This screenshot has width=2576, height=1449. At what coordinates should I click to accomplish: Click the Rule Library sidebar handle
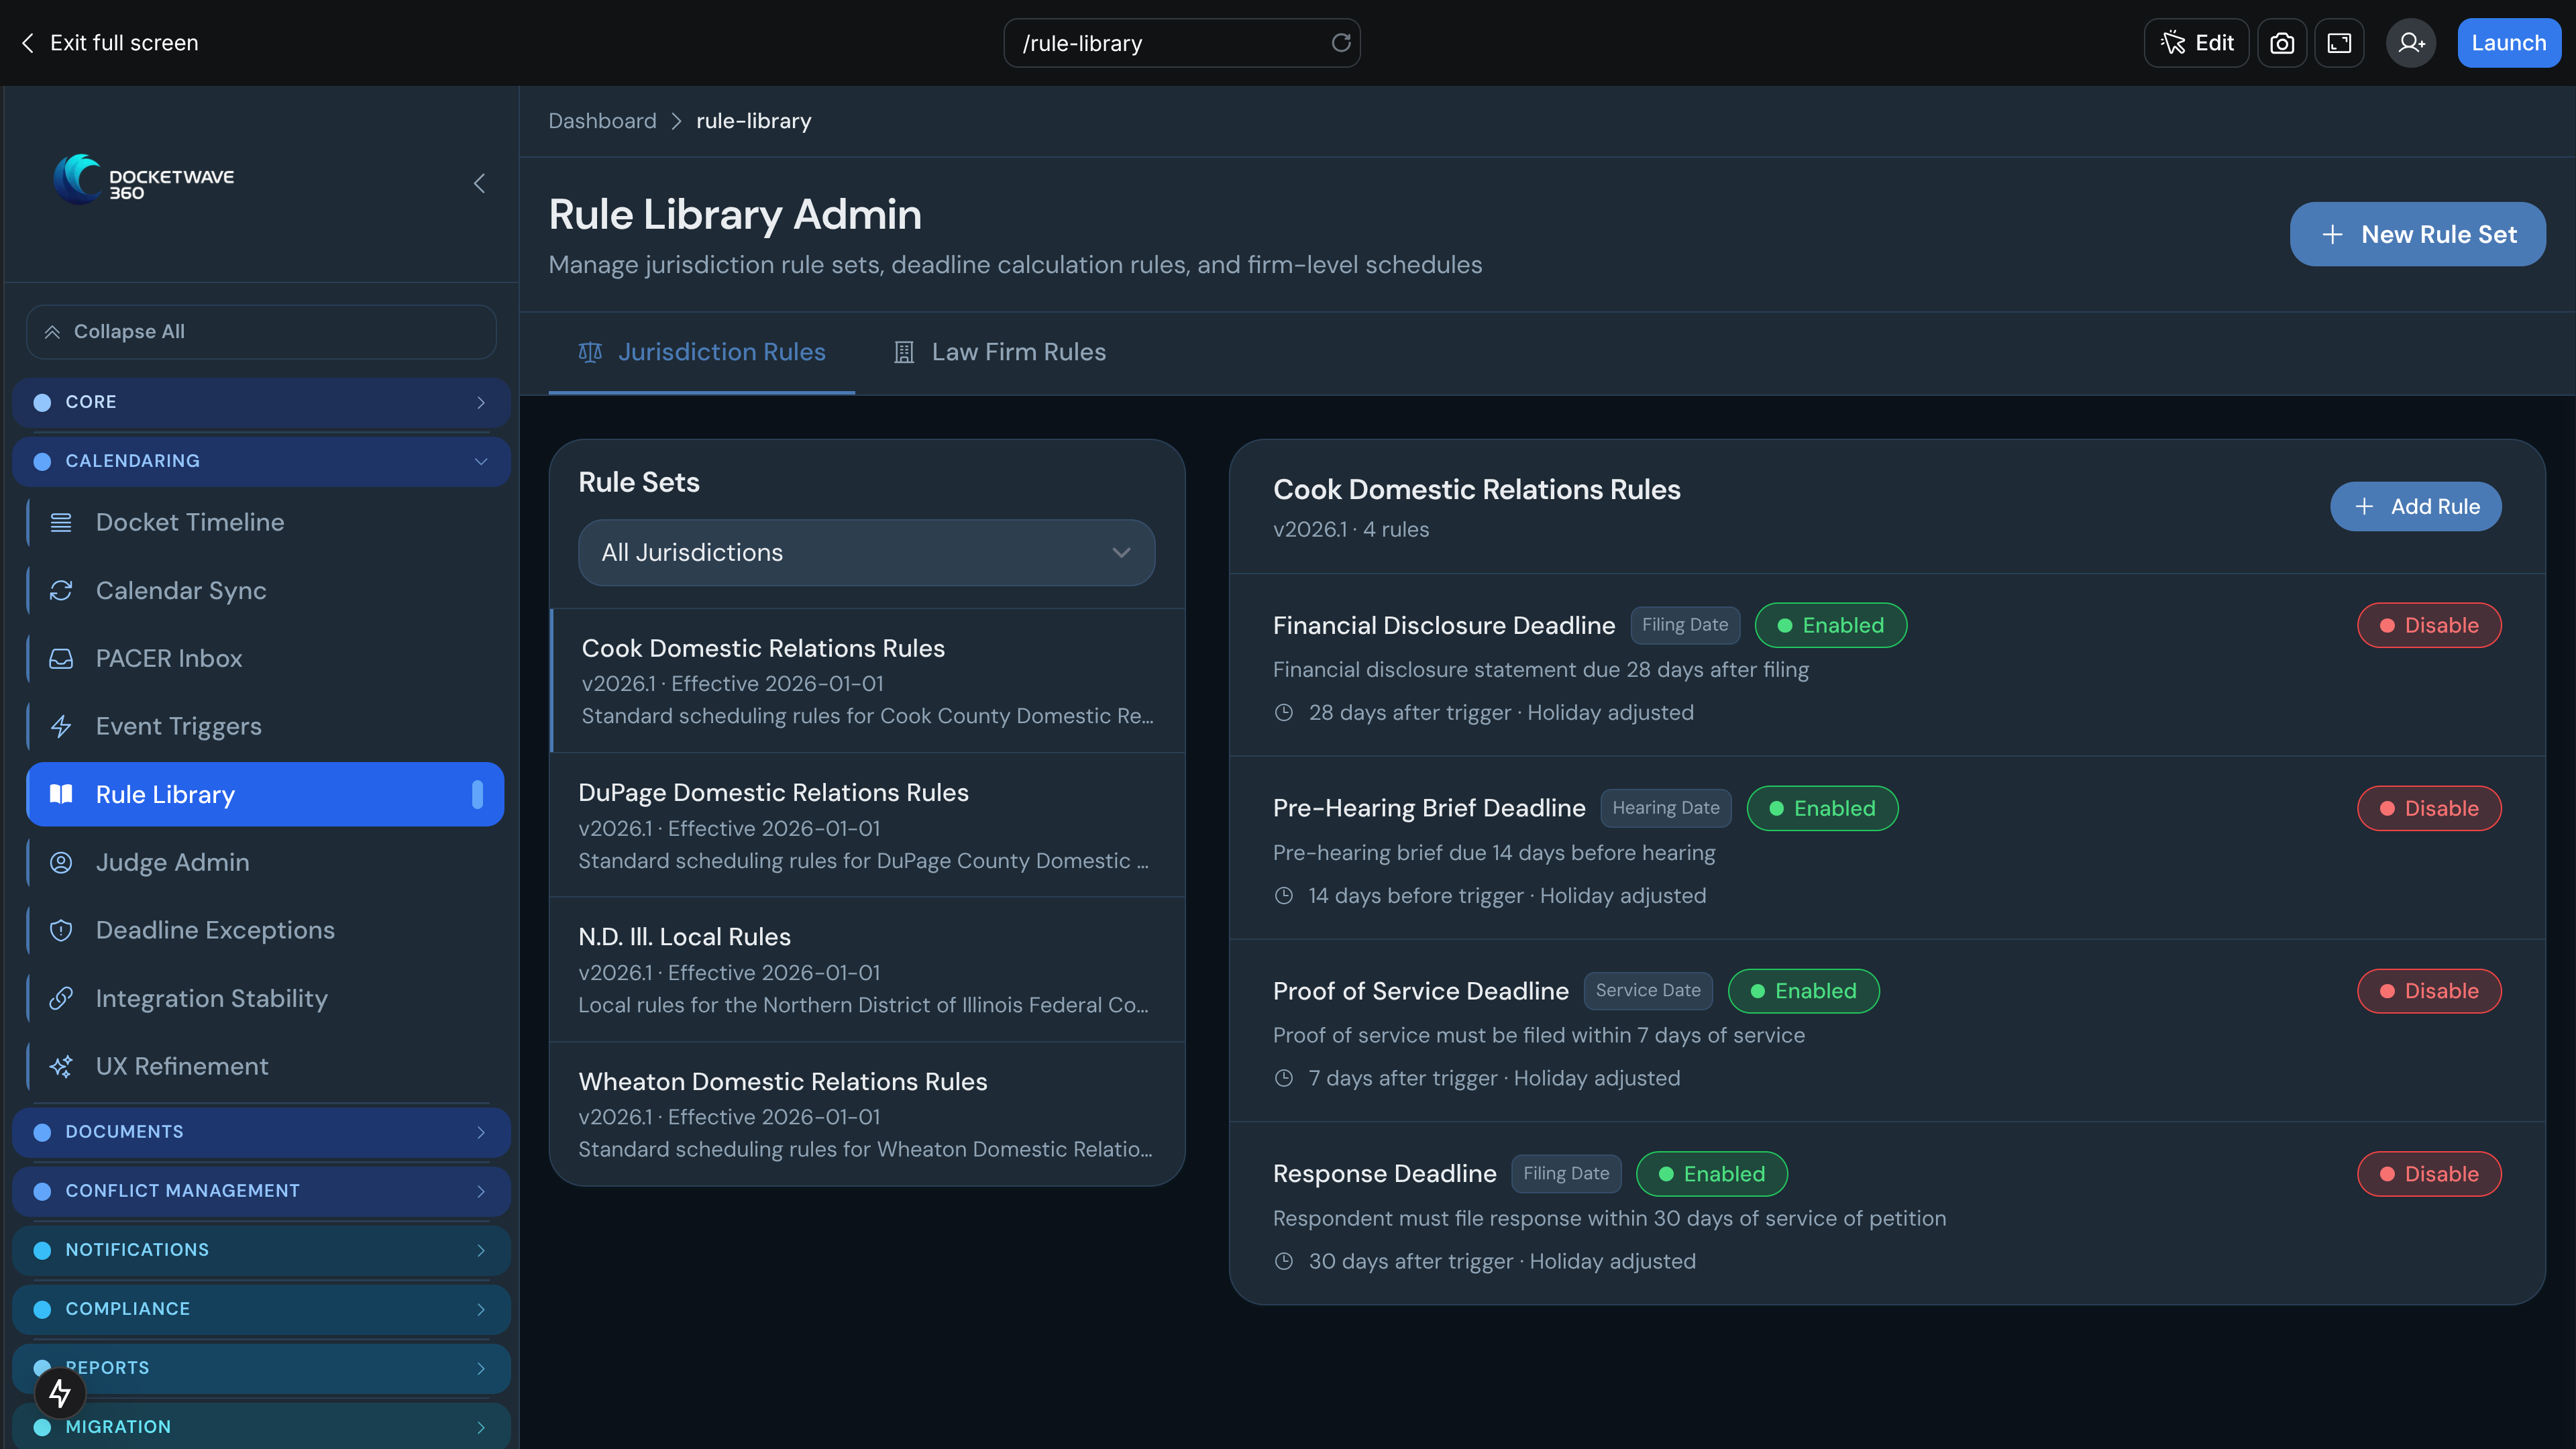(x=477, y=794)
